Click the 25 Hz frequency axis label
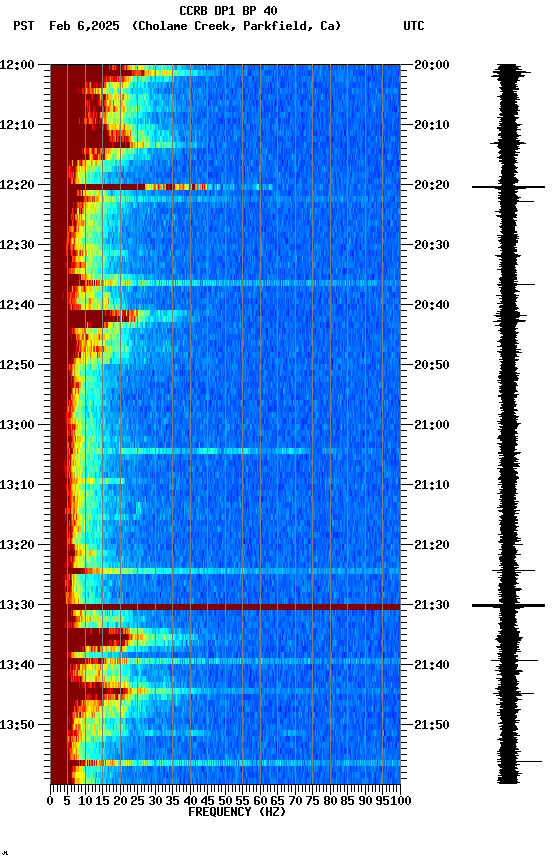Image resolution: width=552 pixels, height=864 pixels. tap(138, 802)
